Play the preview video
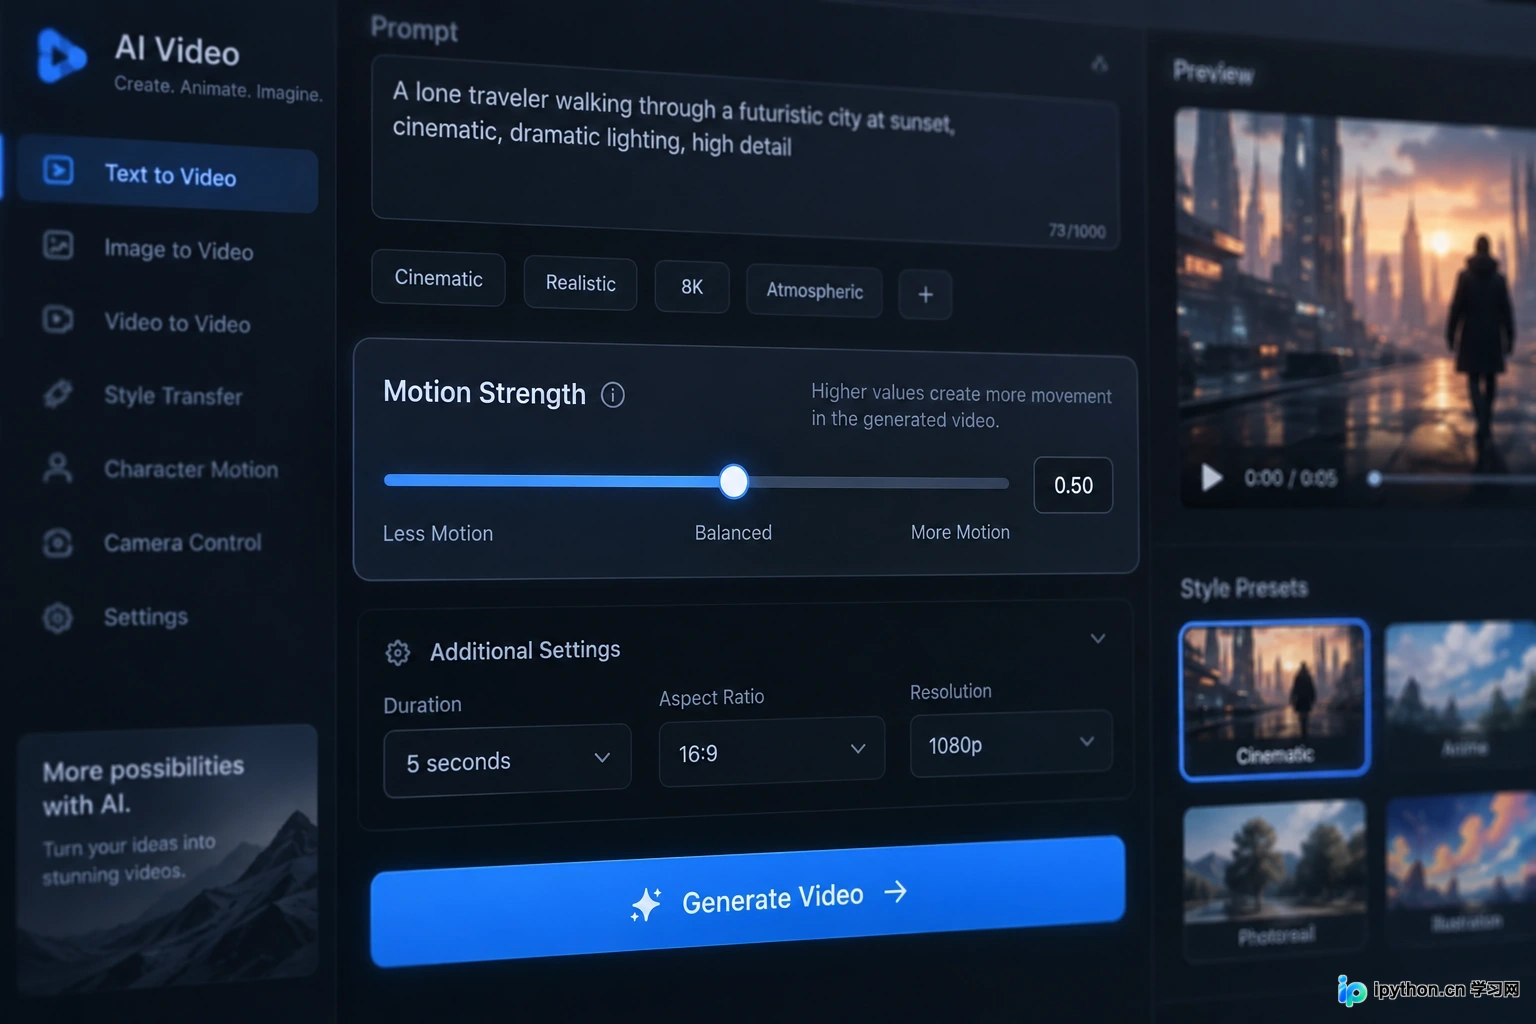 1211,477
